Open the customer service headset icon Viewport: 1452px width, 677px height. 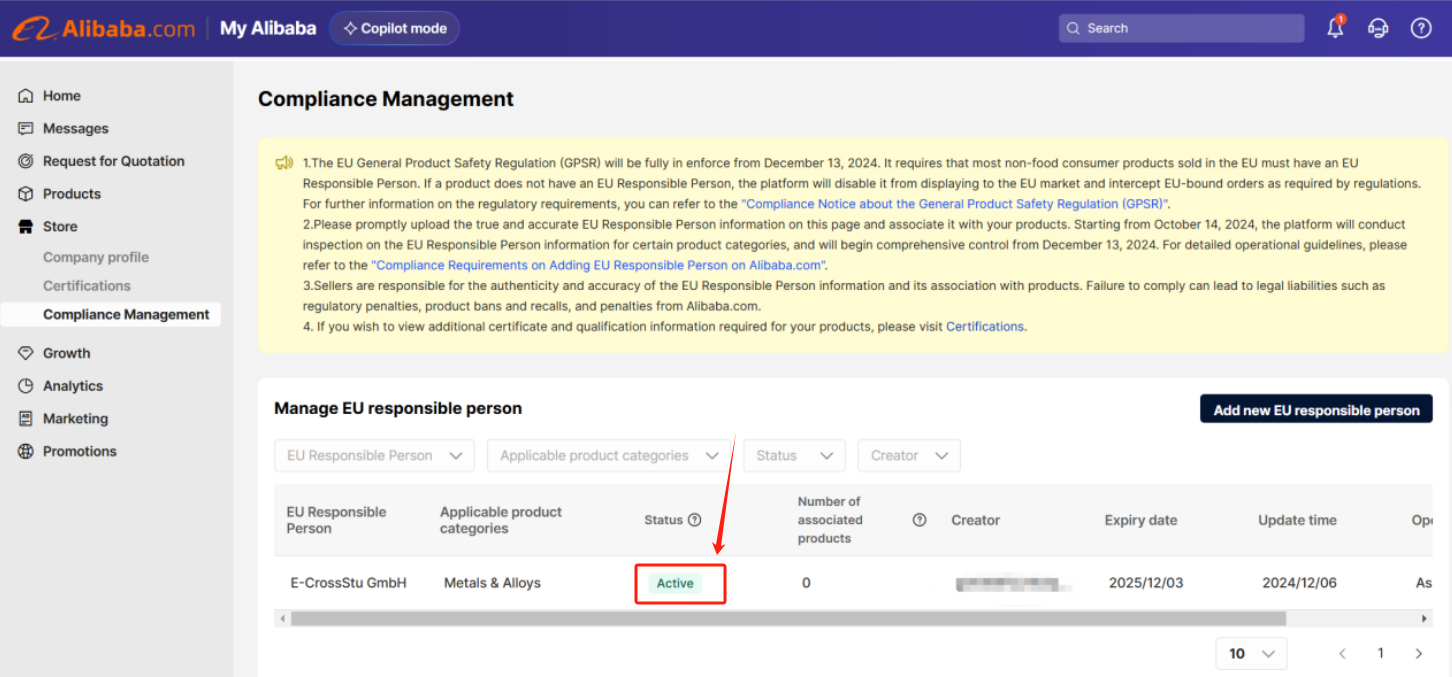point(1378,28)
